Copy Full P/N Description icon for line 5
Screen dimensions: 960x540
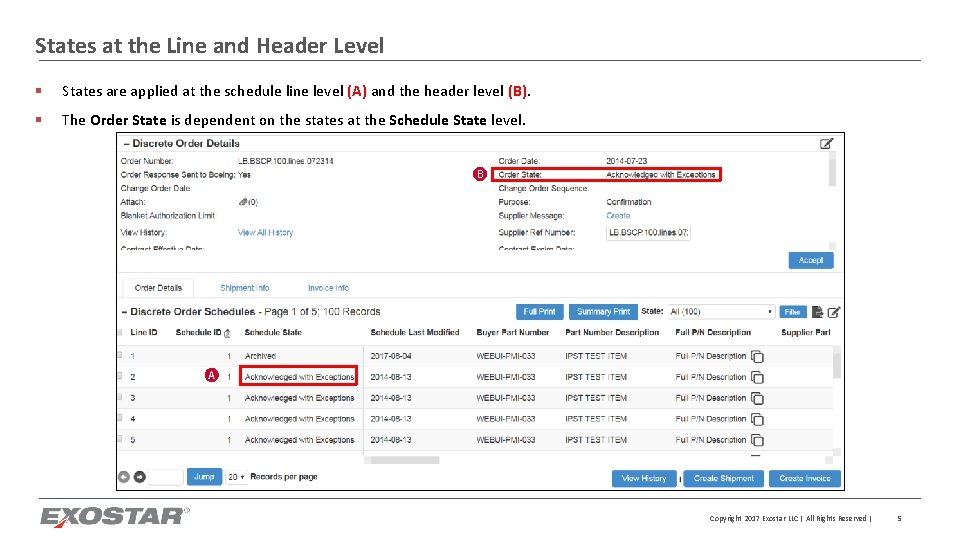click(x=757, y=440)
